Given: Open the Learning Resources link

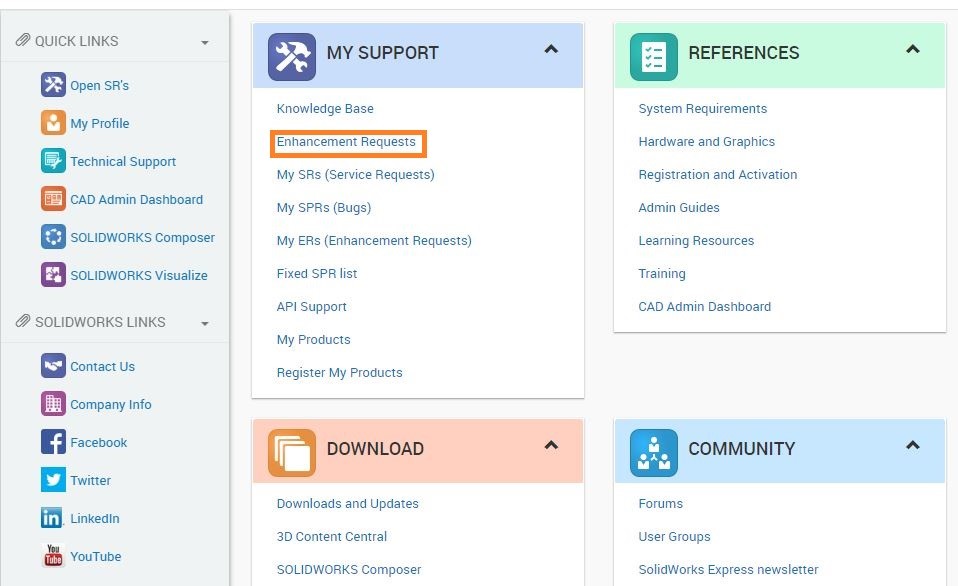Looking at the screenshot, I should click(x=696, y=241).
